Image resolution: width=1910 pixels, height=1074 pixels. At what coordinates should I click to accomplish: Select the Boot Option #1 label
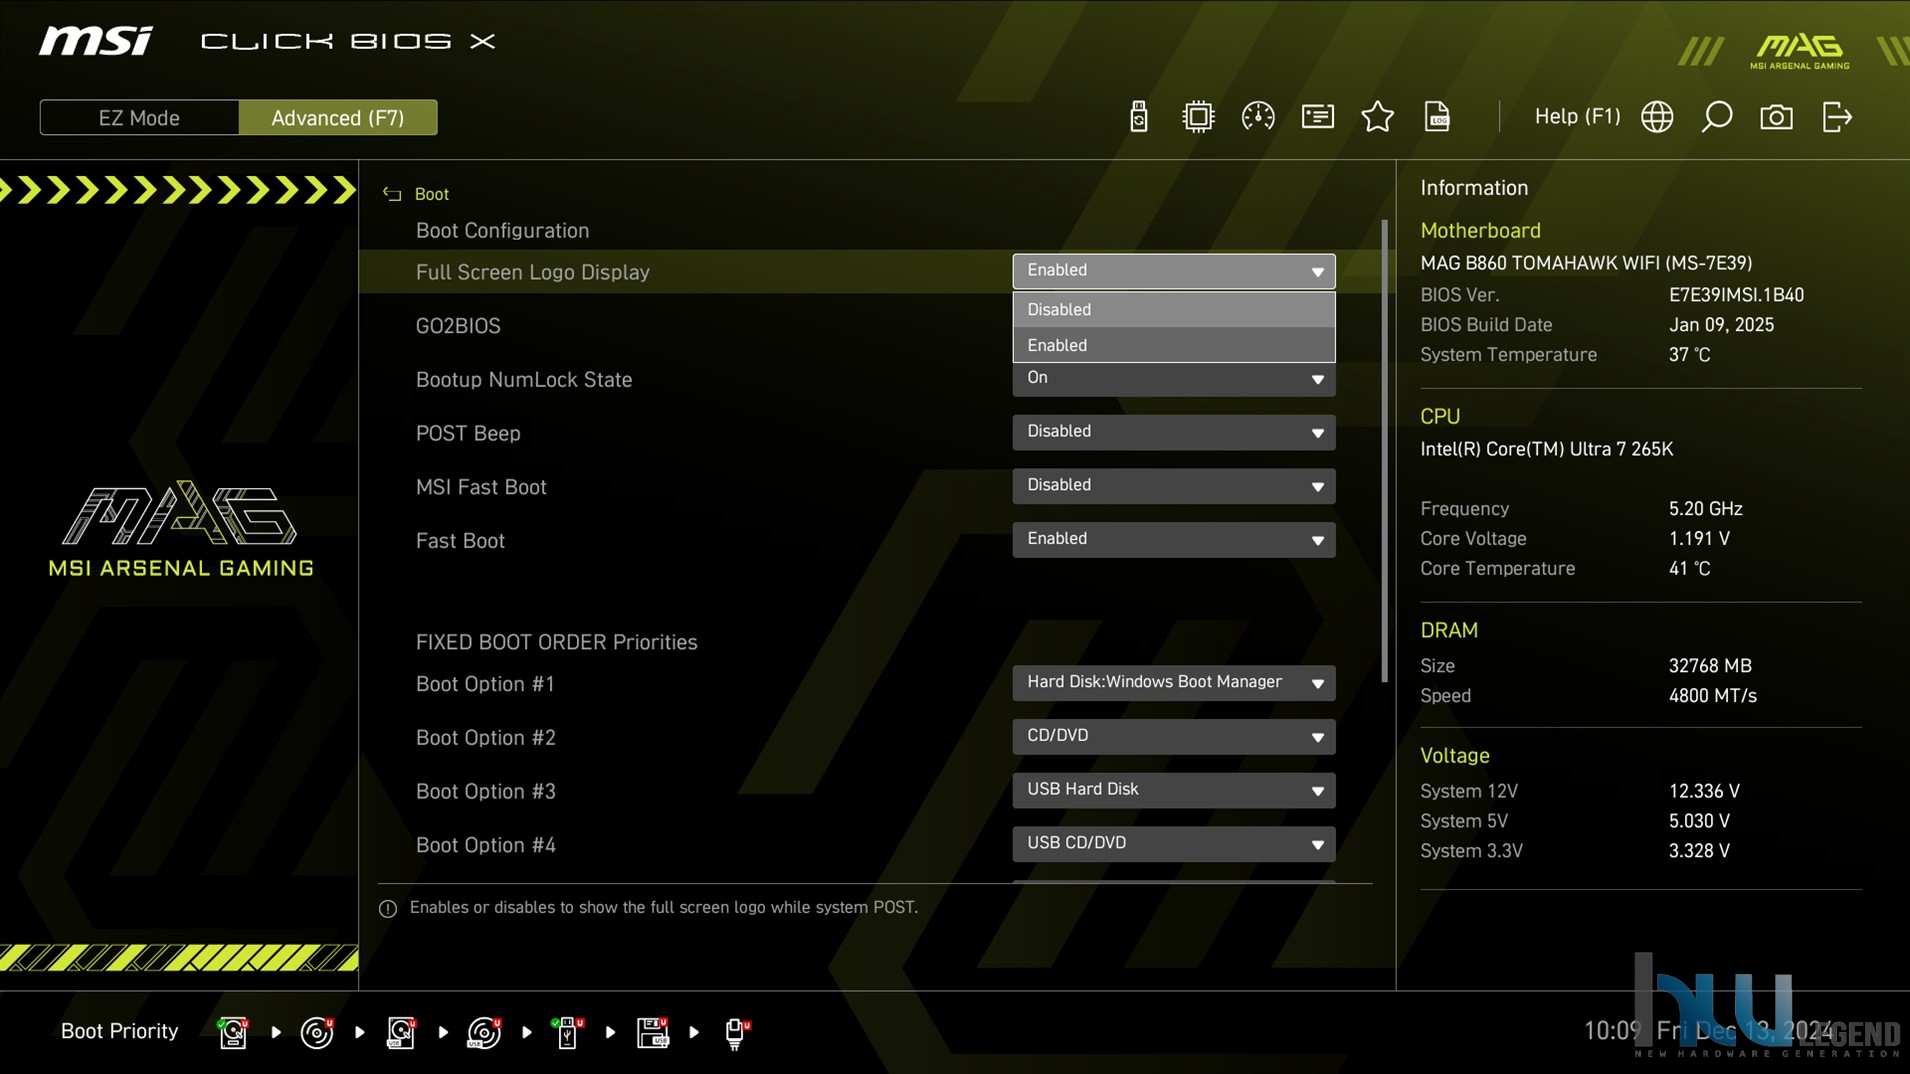(x=485, y=684)
